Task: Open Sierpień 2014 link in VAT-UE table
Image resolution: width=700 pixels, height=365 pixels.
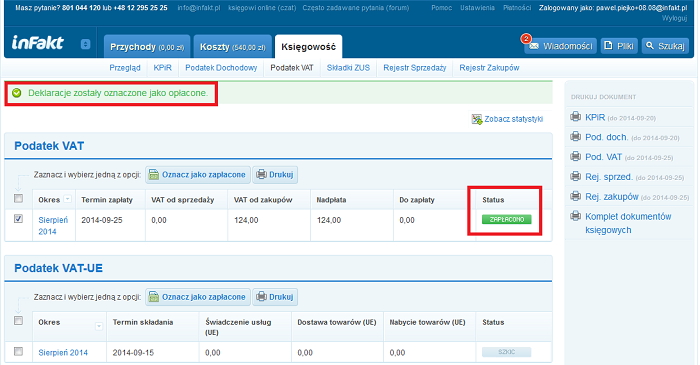Action: click(63, 353)
